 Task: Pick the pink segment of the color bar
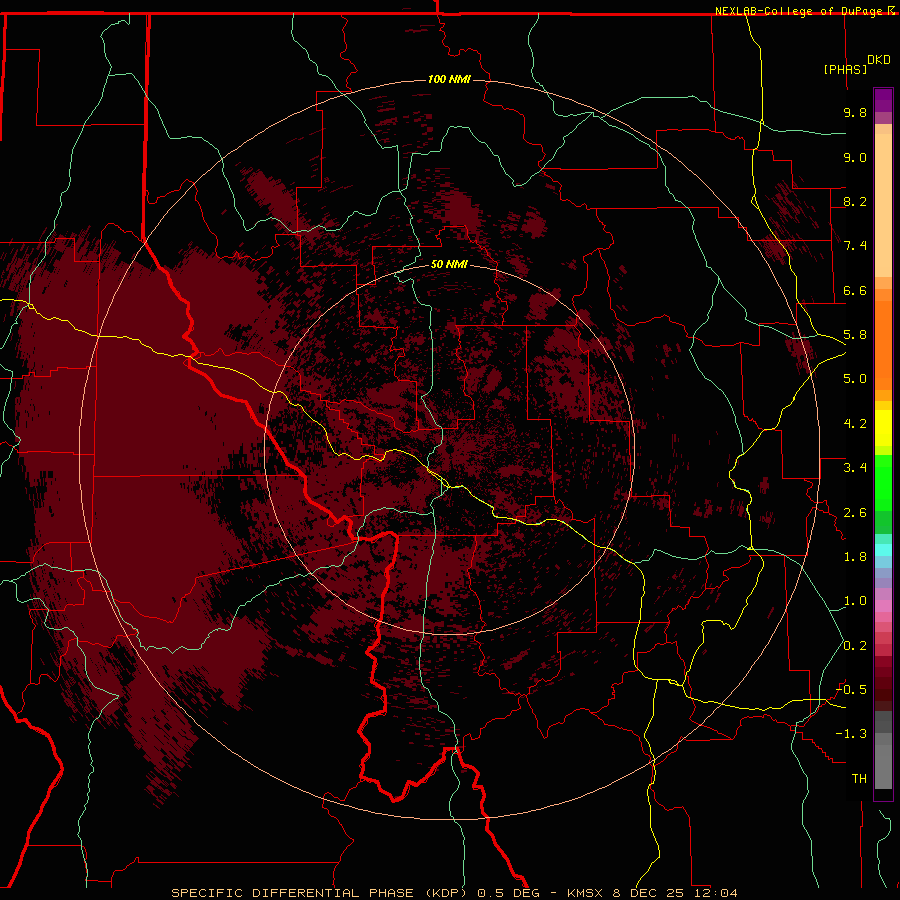(883, 606)
